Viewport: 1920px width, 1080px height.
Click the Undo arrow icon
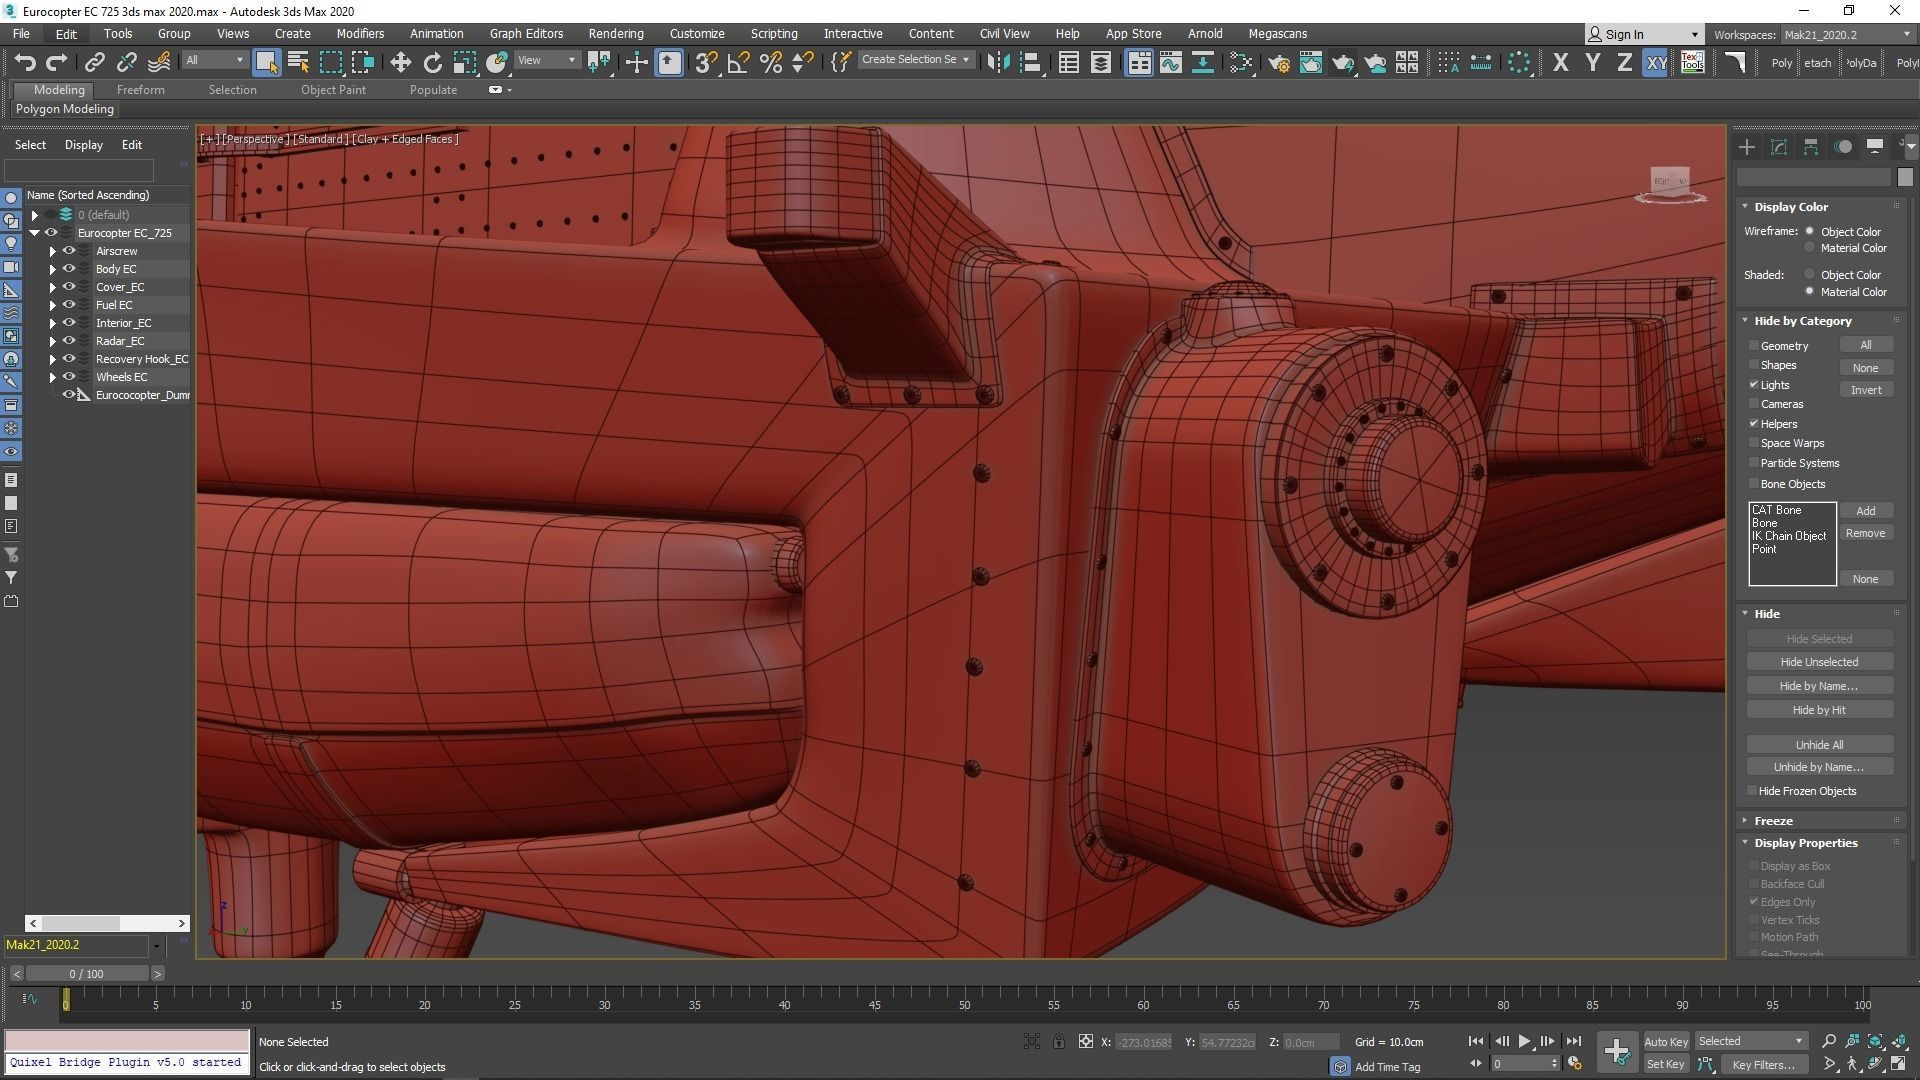(24, 63)
